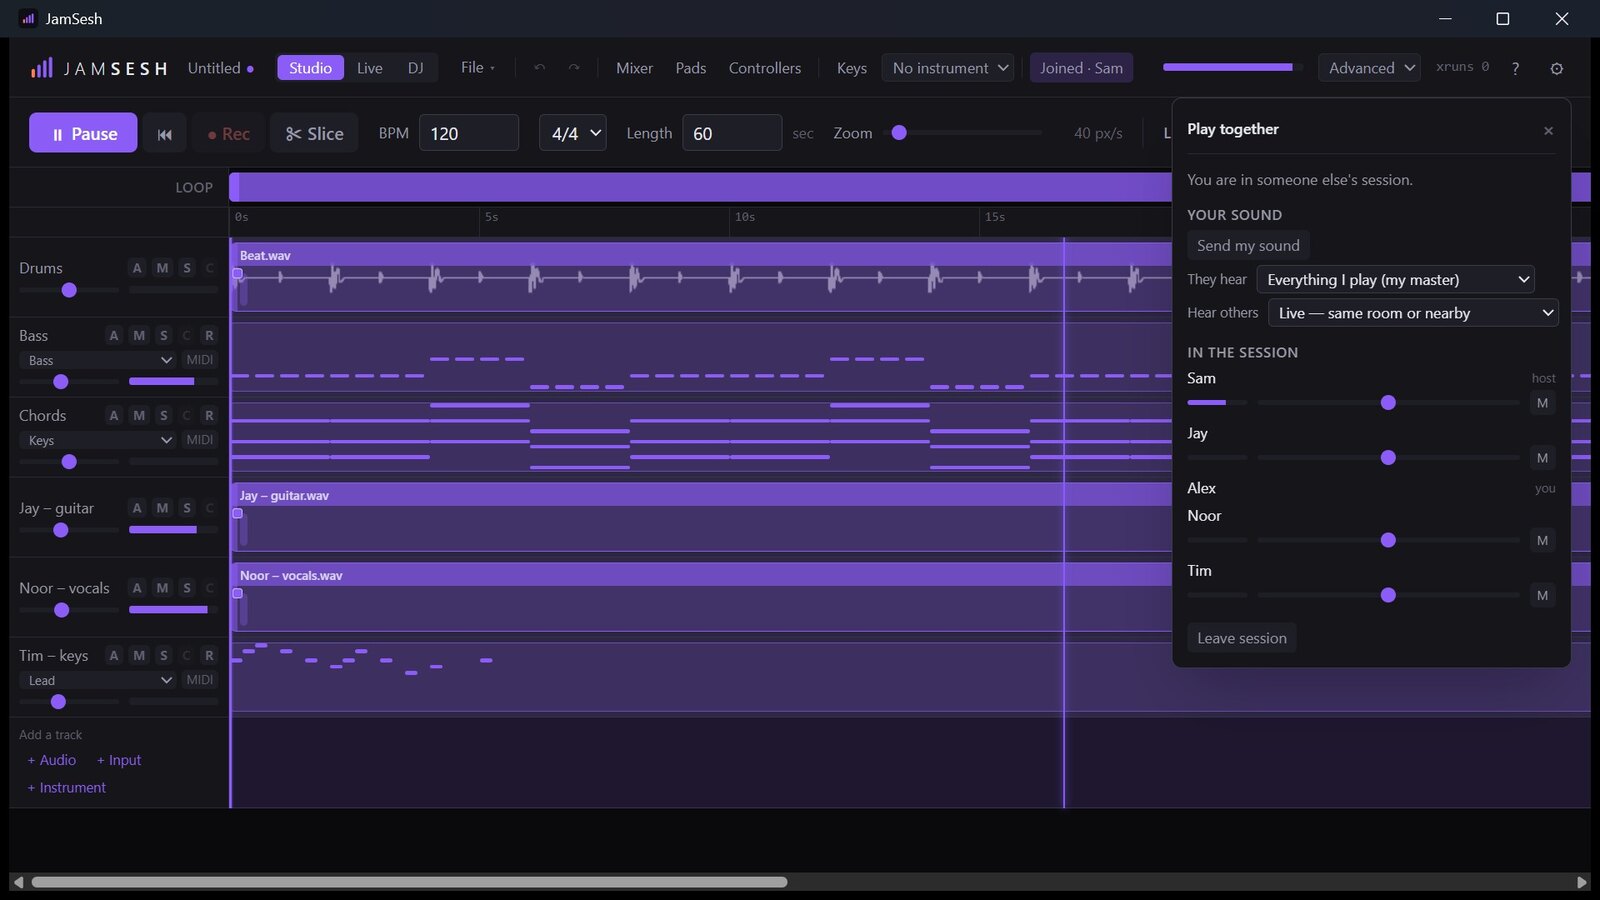This screenshot has width=1600, height=900.
Task: Start recording with the Rec button
Action: pos(228,133)
